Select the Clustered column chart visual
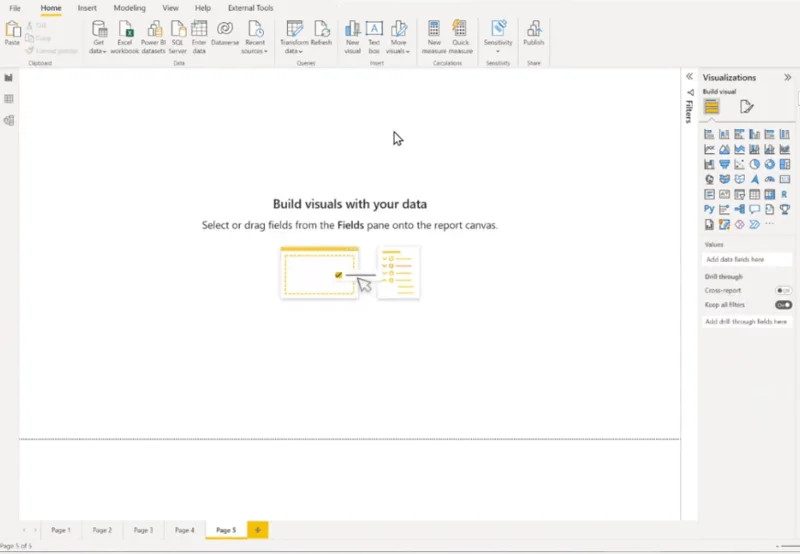Screen dimensions: 800x554 (x=755, y=135)
